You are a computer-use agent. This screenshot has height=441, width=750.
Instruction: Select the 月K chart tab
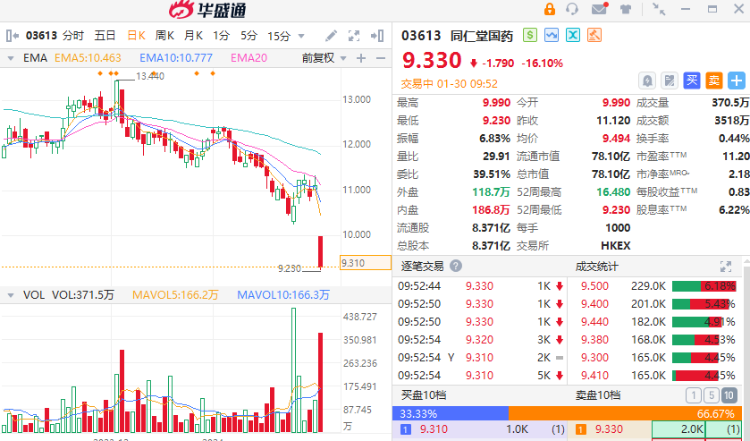(194, 35)
